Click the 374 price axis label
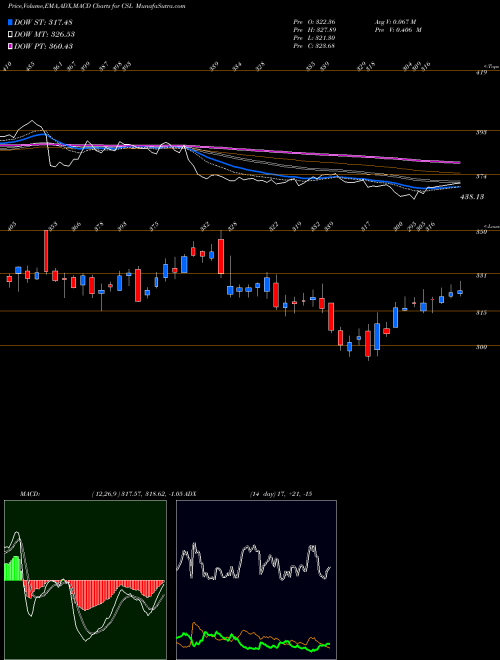Viewport: 500px width, 660px height. tap(481, 177)
